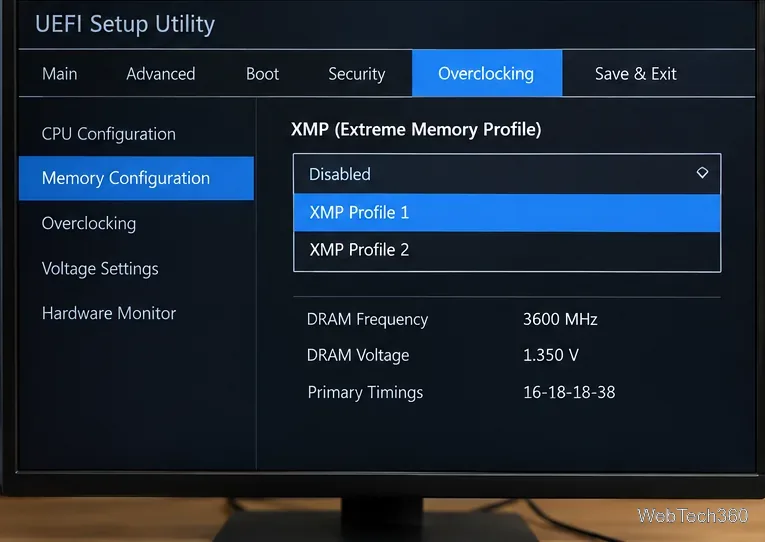Screen dimensions: 765x542
Task: Select the Overclocking tab
Action: [x=487, y=73]
